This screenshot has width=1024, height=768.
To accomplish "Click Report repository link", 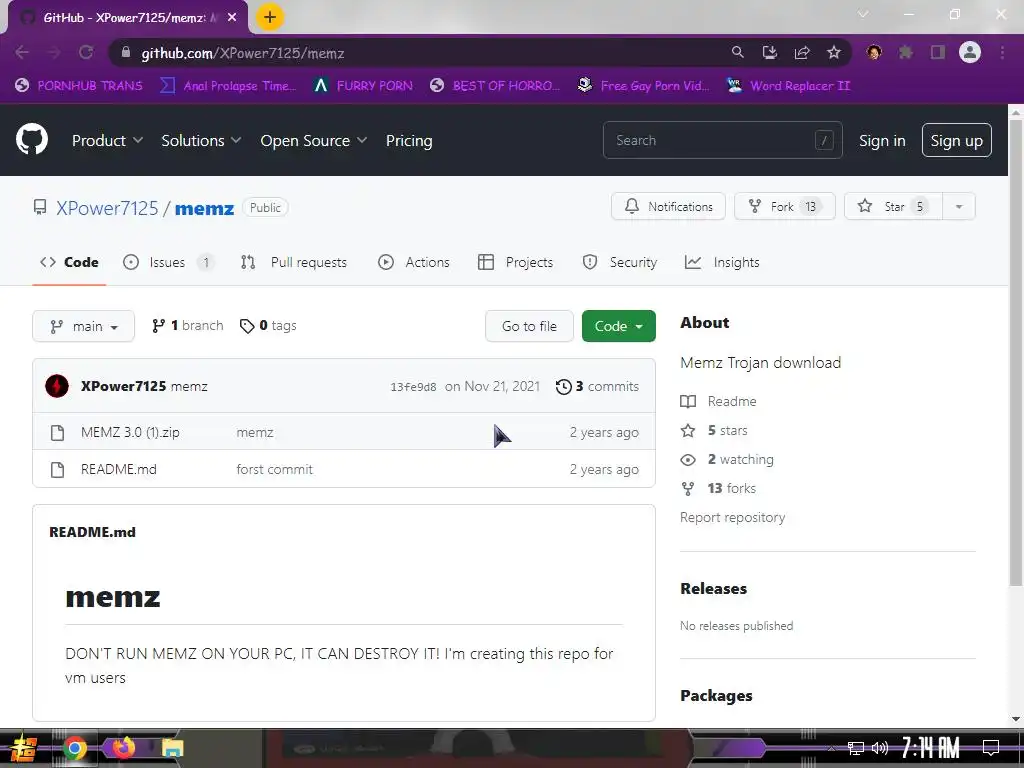I will click(732, 517).
